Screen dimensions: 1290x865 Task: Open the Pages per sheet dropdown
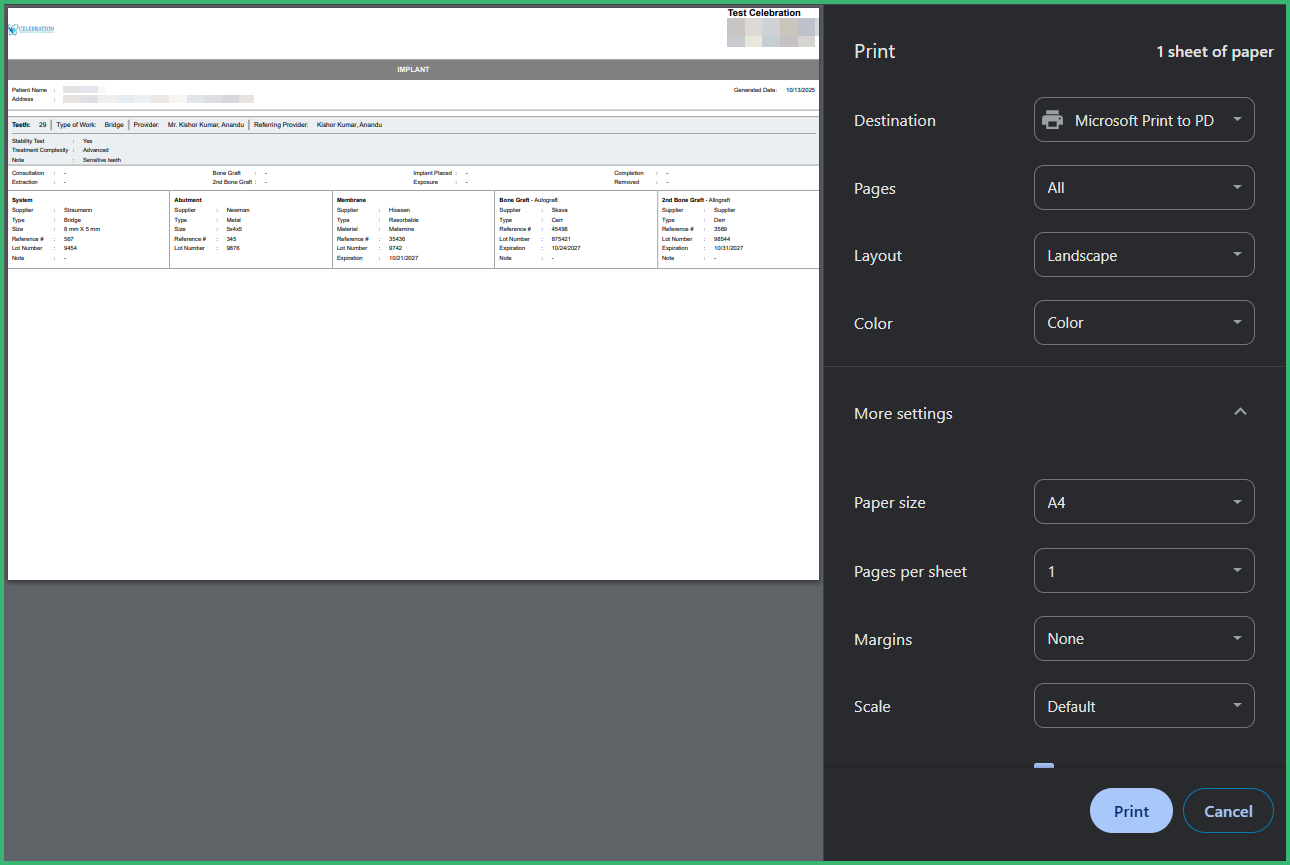tap(1144, 571)
